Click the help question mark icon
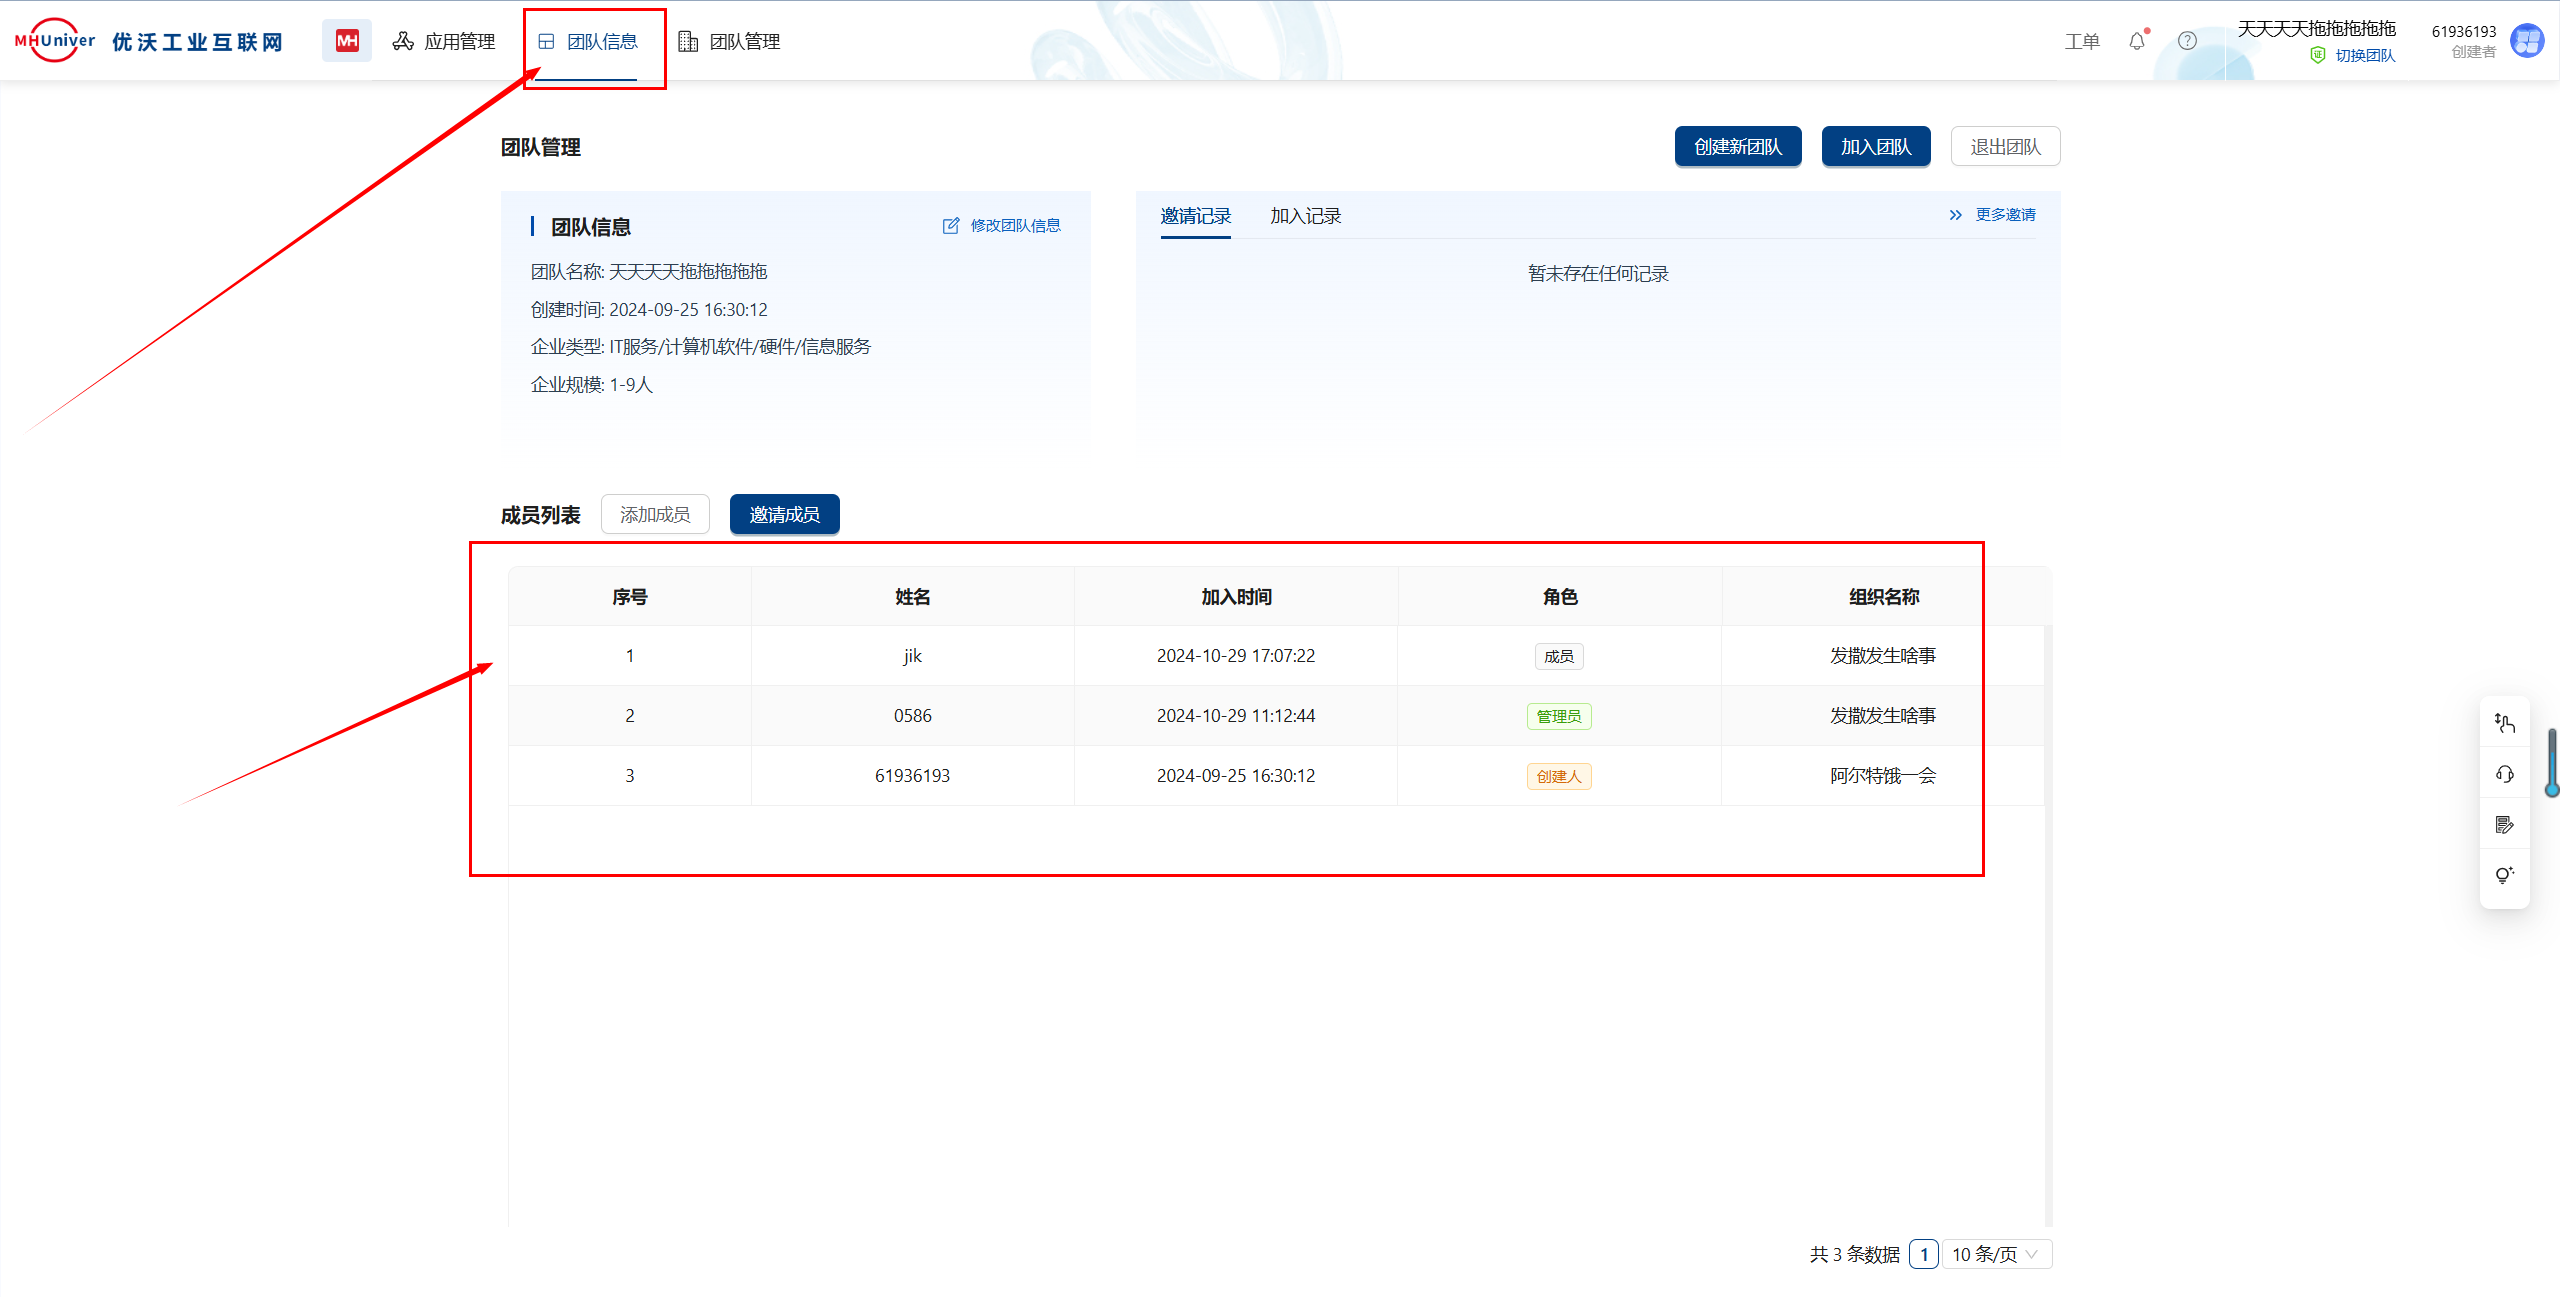This screenshot has height=1297, width=2560. tap(2187, 41)
